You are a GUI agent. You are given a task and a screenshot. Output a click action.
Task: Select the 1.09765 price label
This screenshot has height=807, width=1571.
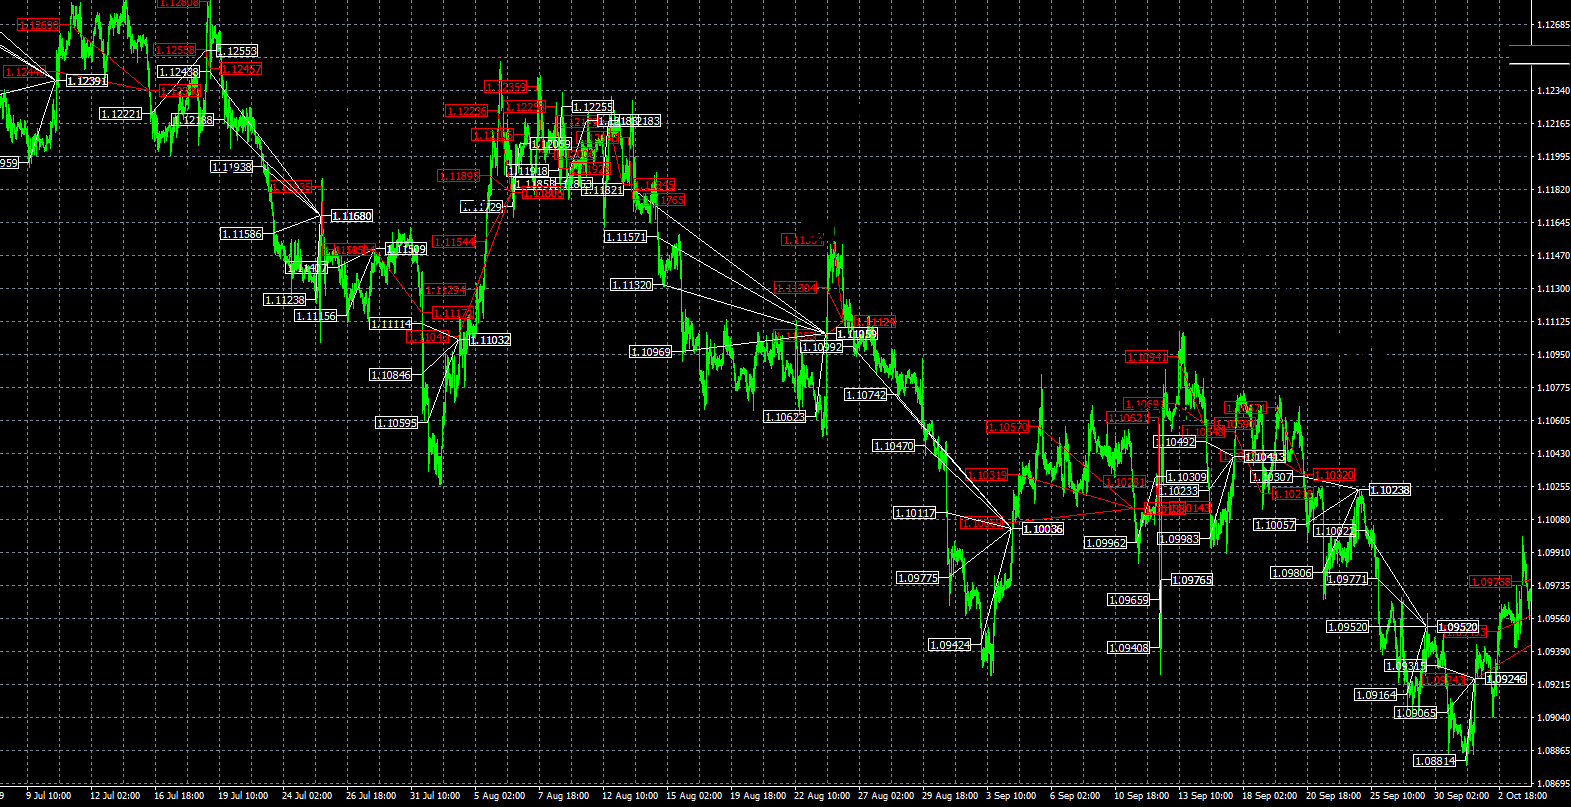(x=1192, y=580)
